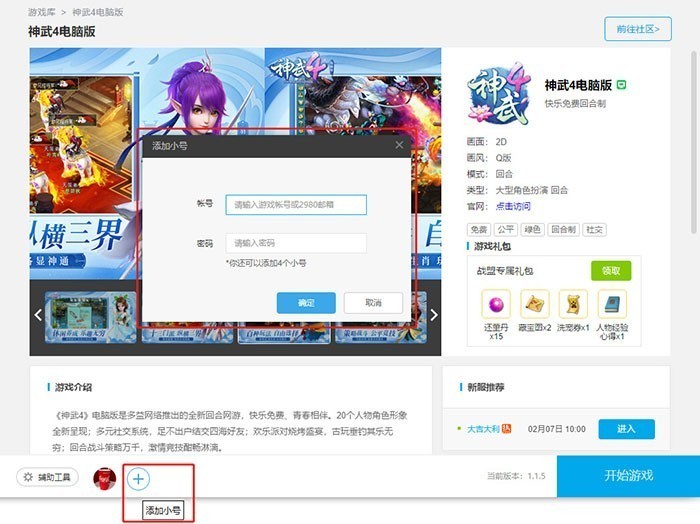The width and height of the screenshot is (700, 524).
Task: Cancel the dialog with 取消 button
Action: 373,303
